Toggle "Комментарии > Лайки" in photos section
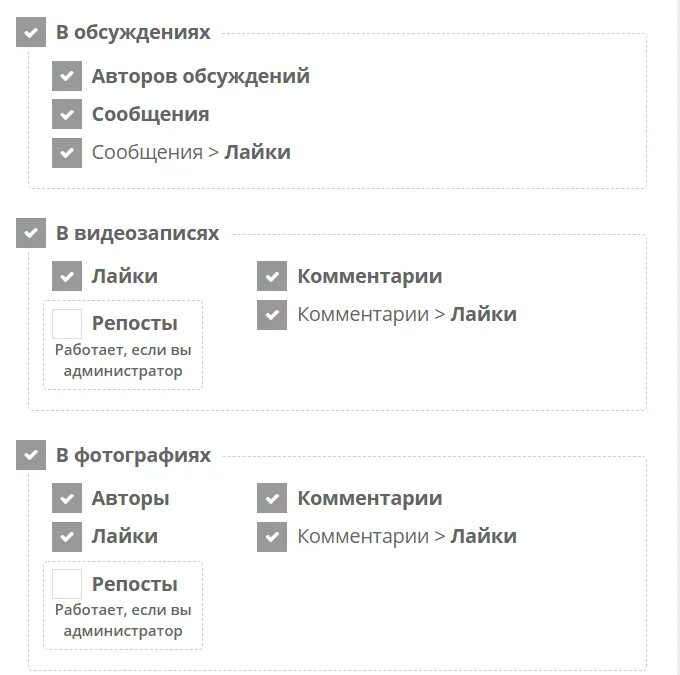 (x=272, y=537)
